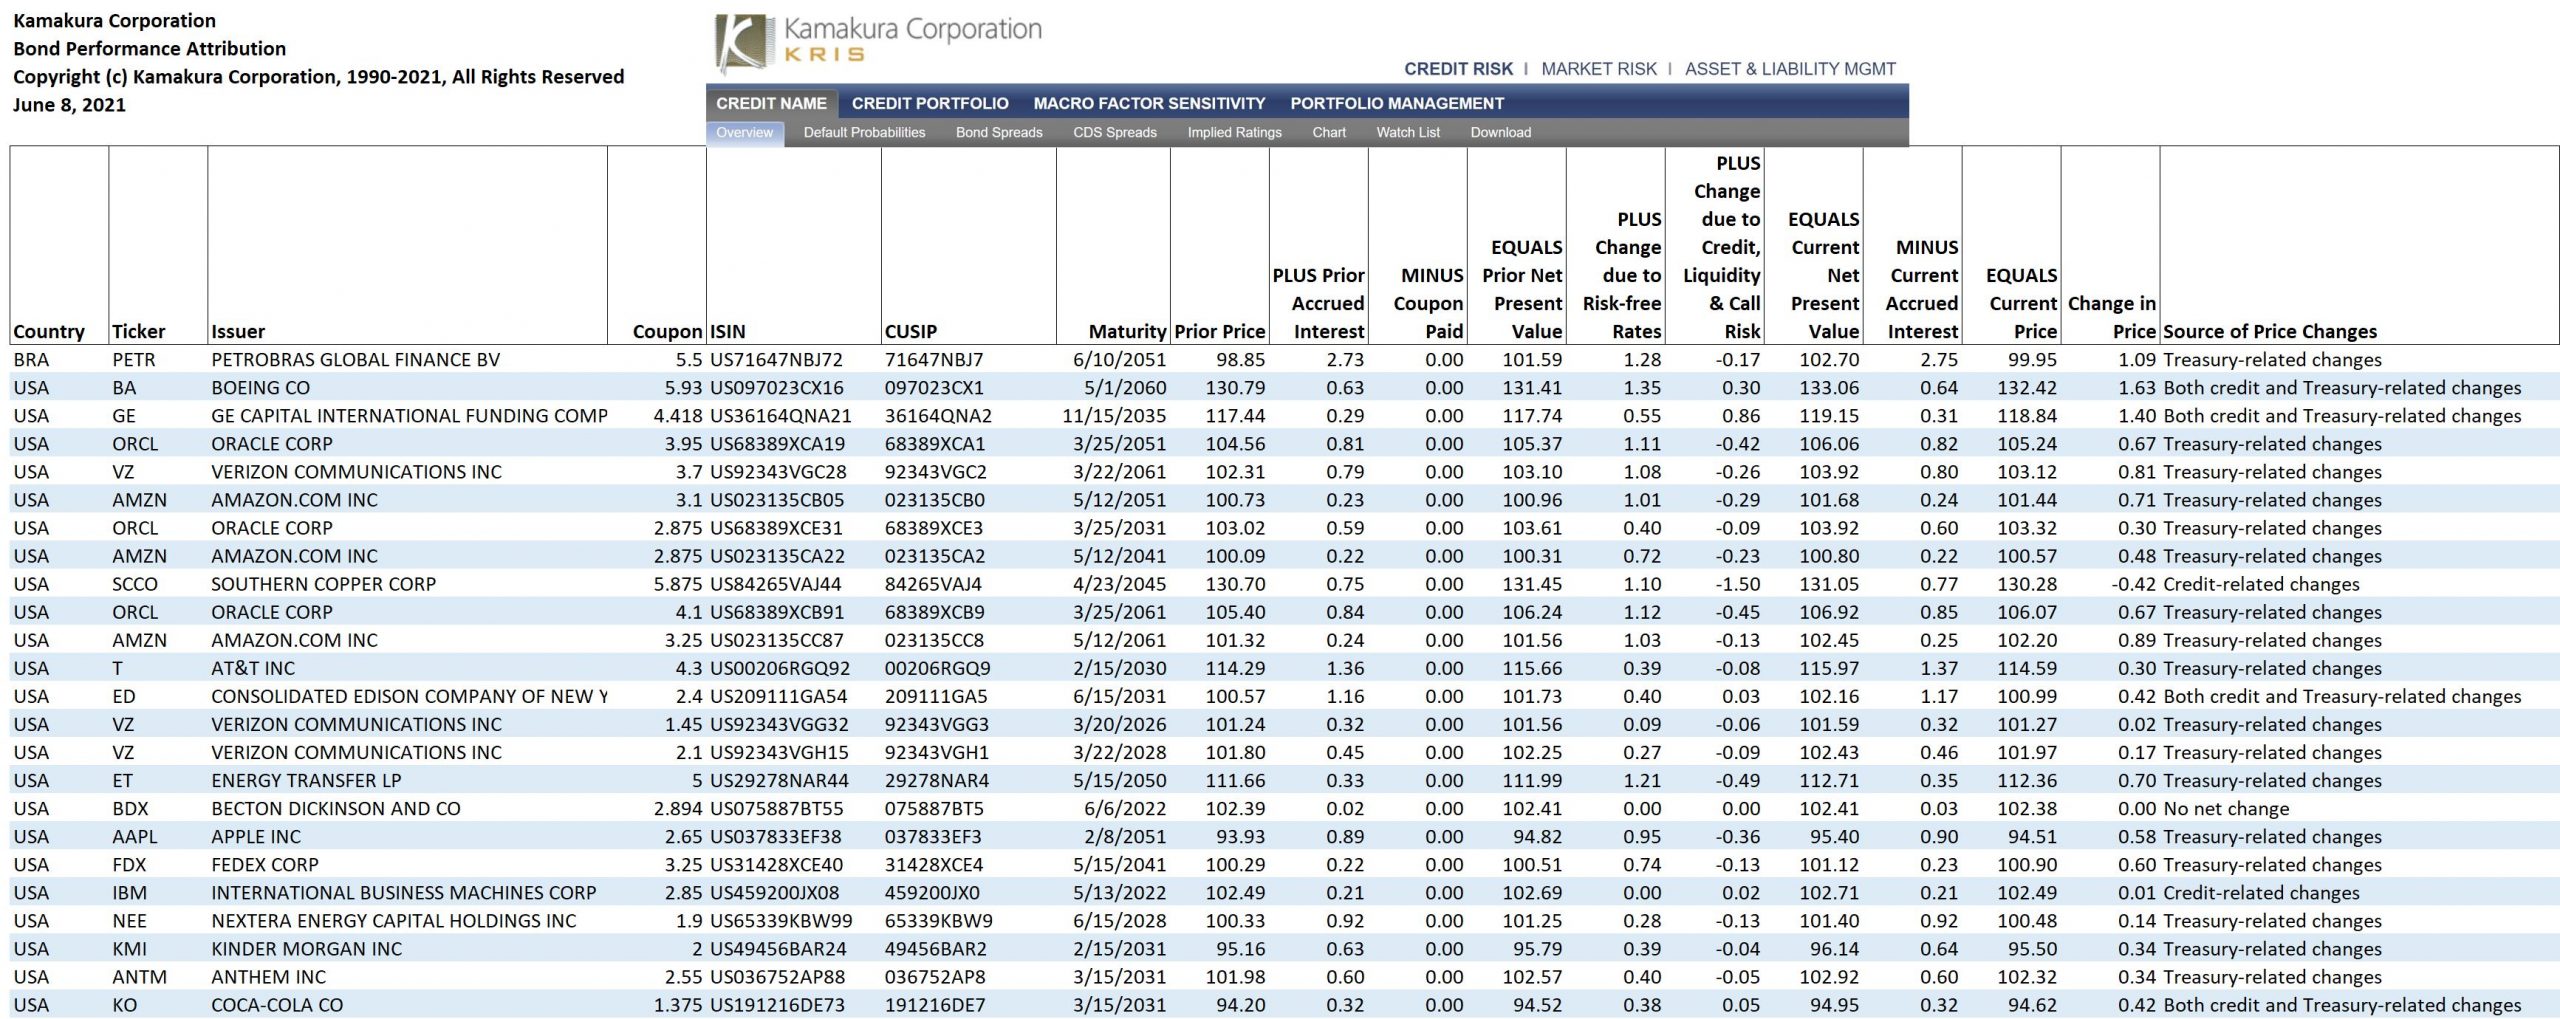The width and height of the screenshot is (2560, 1019).
Task: Open the Bond Spreads sub-tab
Action: (998, 132)
